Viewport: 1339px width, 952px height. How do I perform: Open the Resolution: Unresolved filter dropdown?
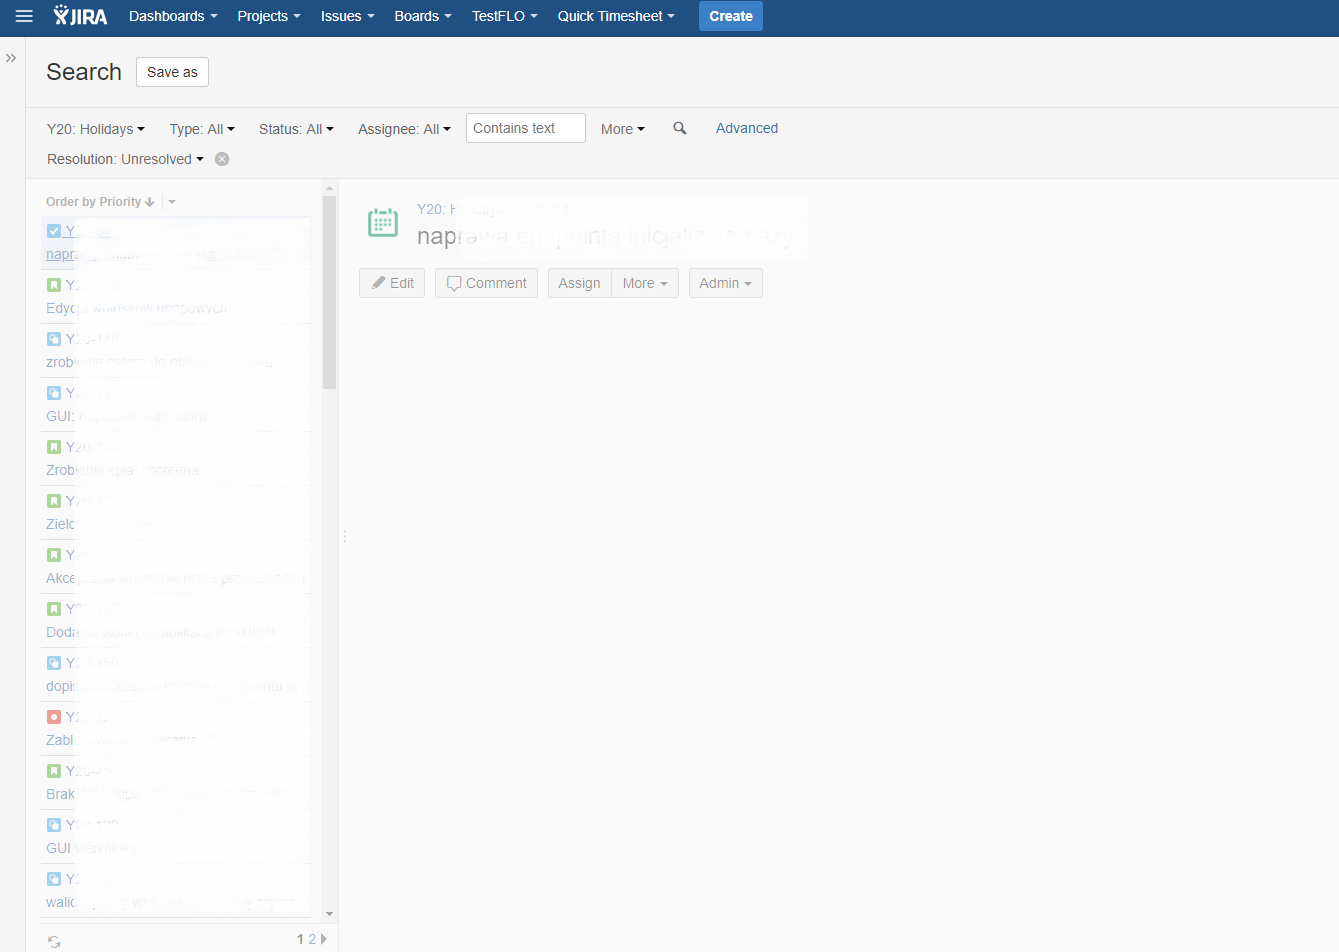click(x=125, y=159)
